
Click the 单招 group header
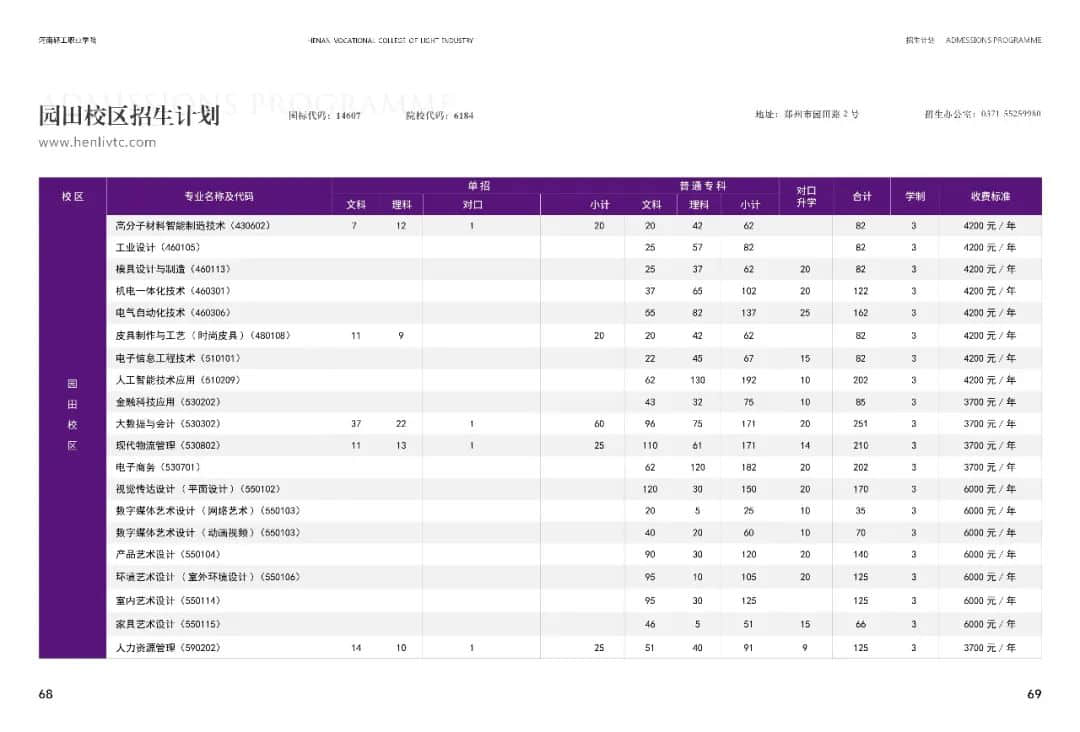479,186
